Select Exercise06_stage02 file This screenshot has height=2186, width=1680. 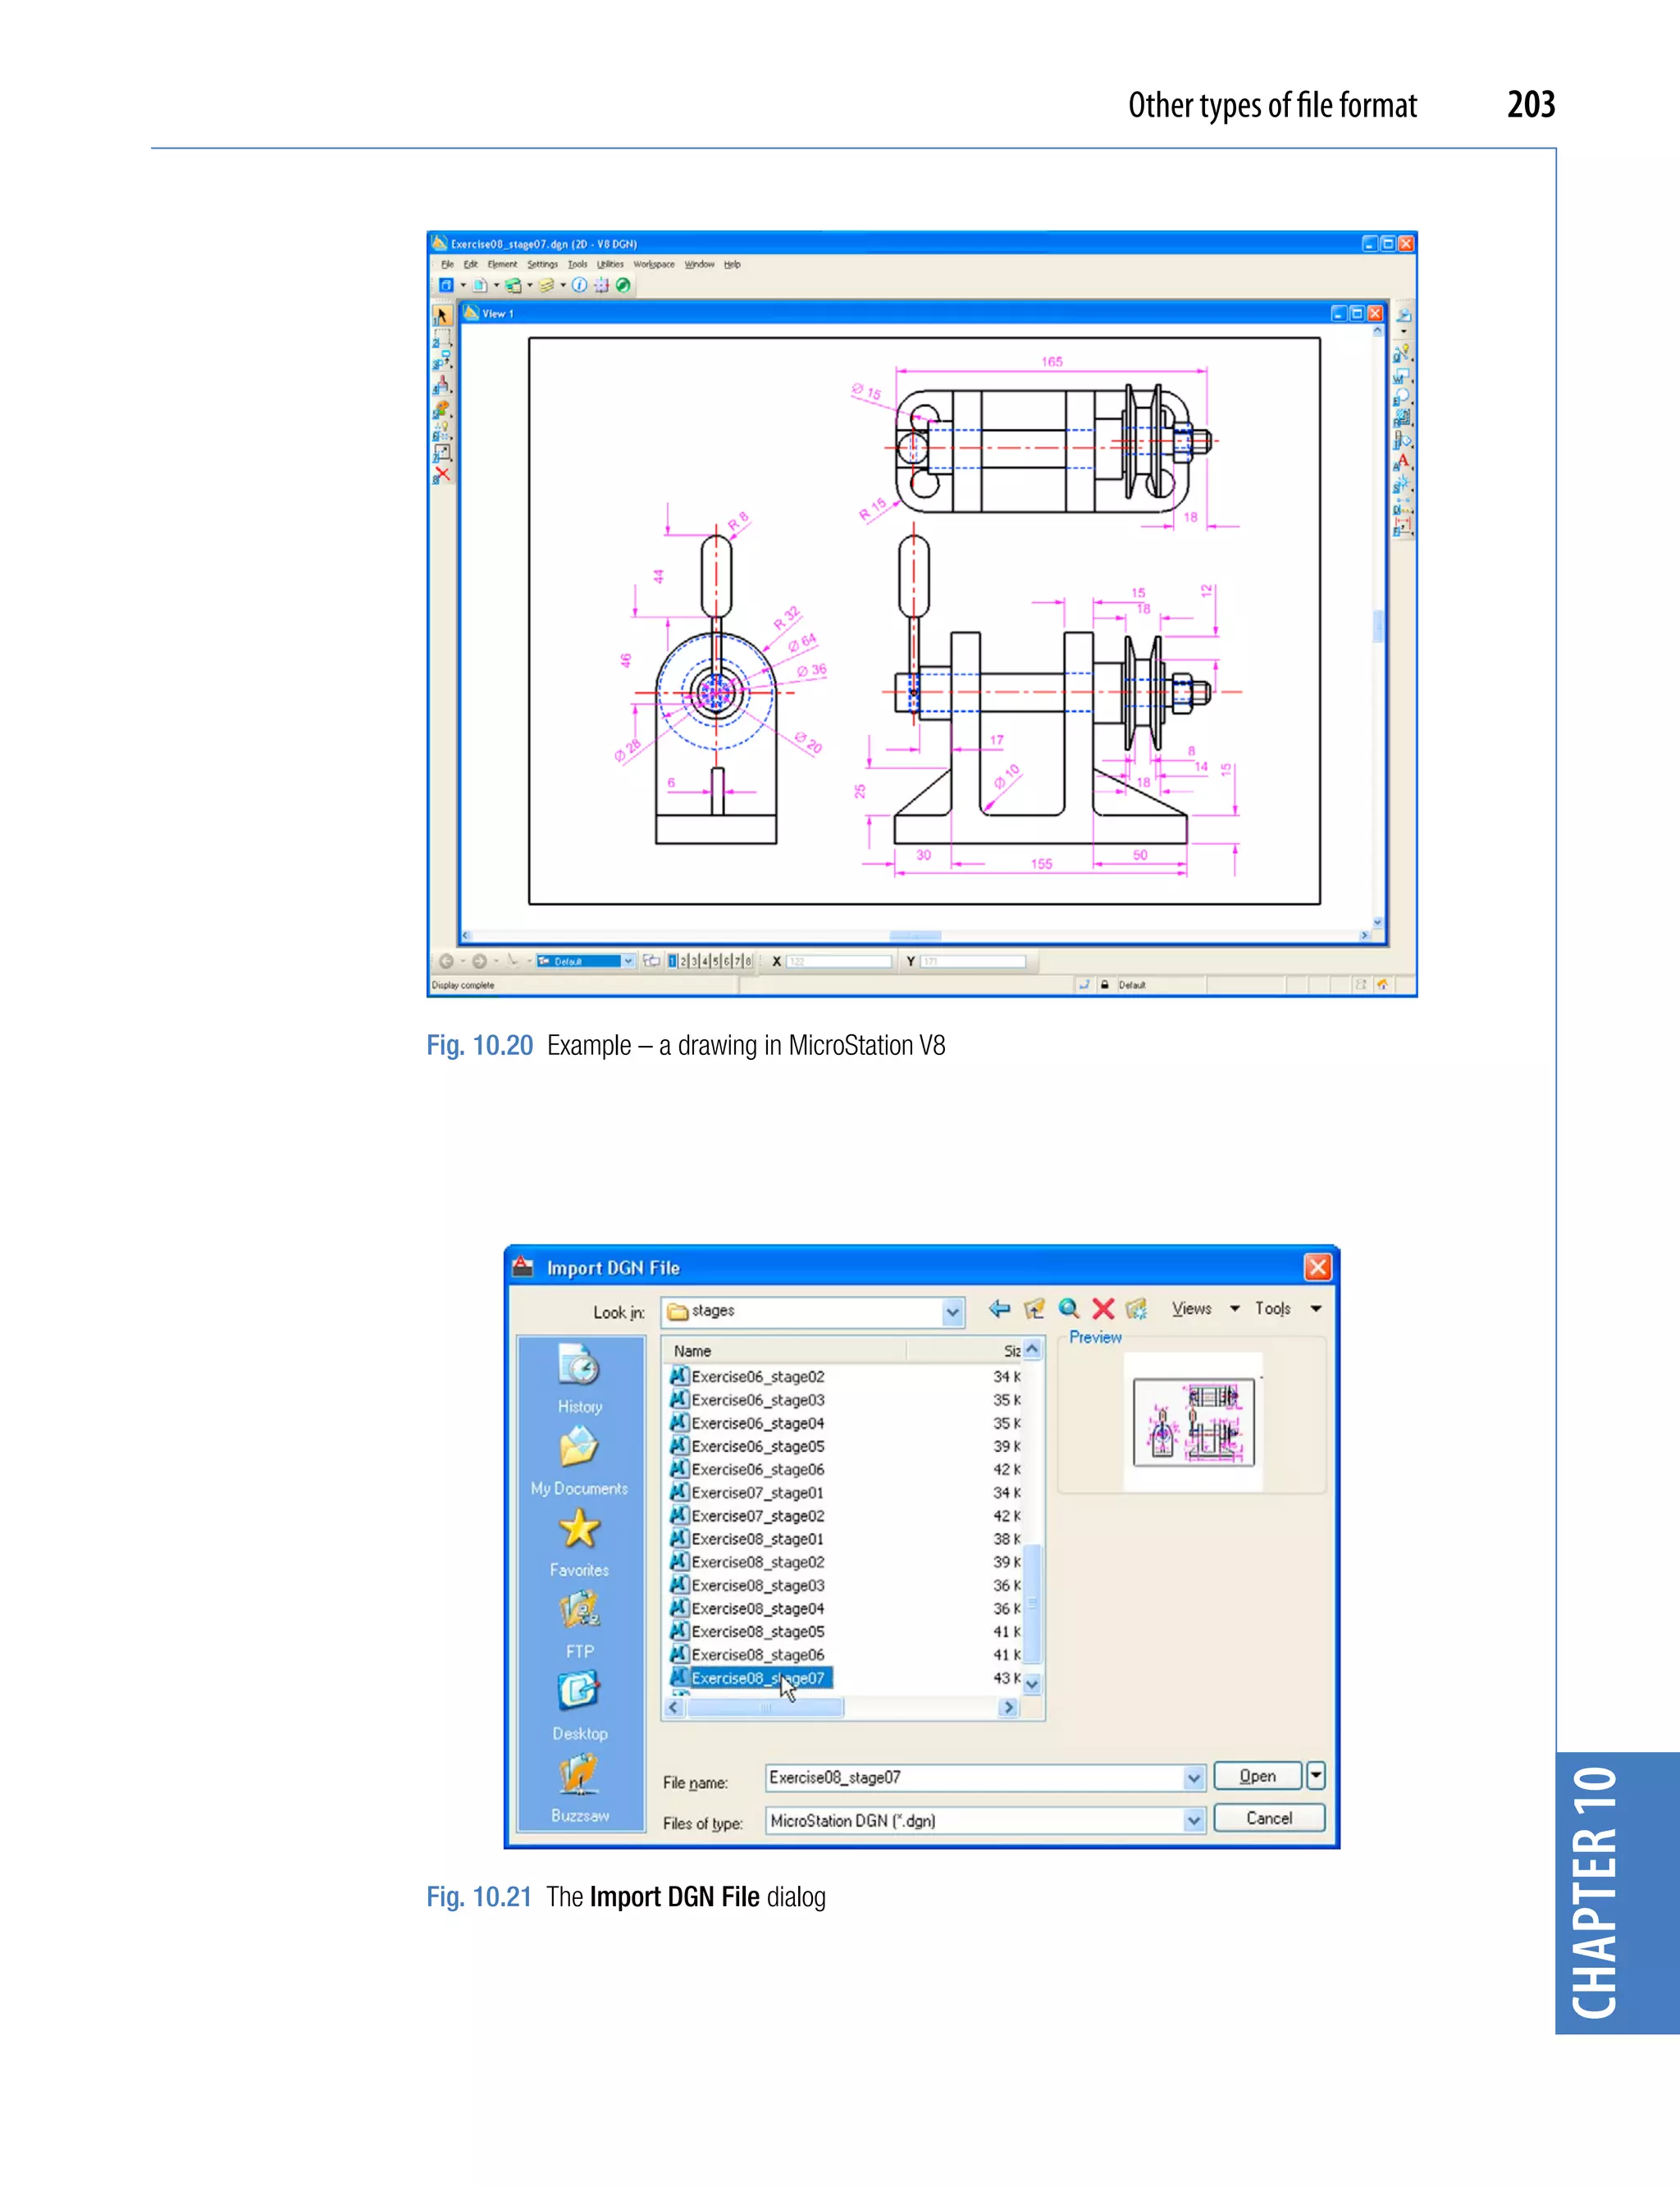[x=747, y=1377]
